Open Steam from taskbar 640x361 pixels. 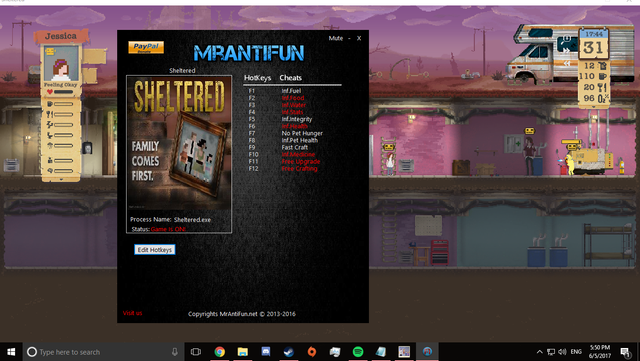click(x=289, y=352)
